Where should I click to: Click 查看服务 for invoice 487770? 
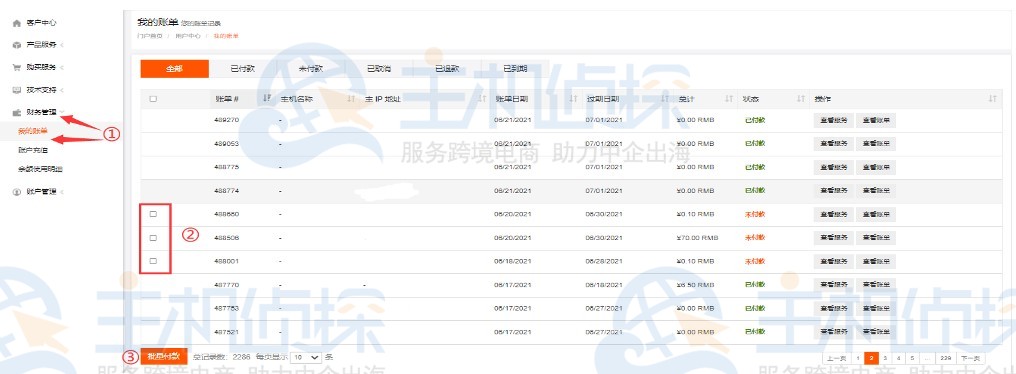click(834, 285)
